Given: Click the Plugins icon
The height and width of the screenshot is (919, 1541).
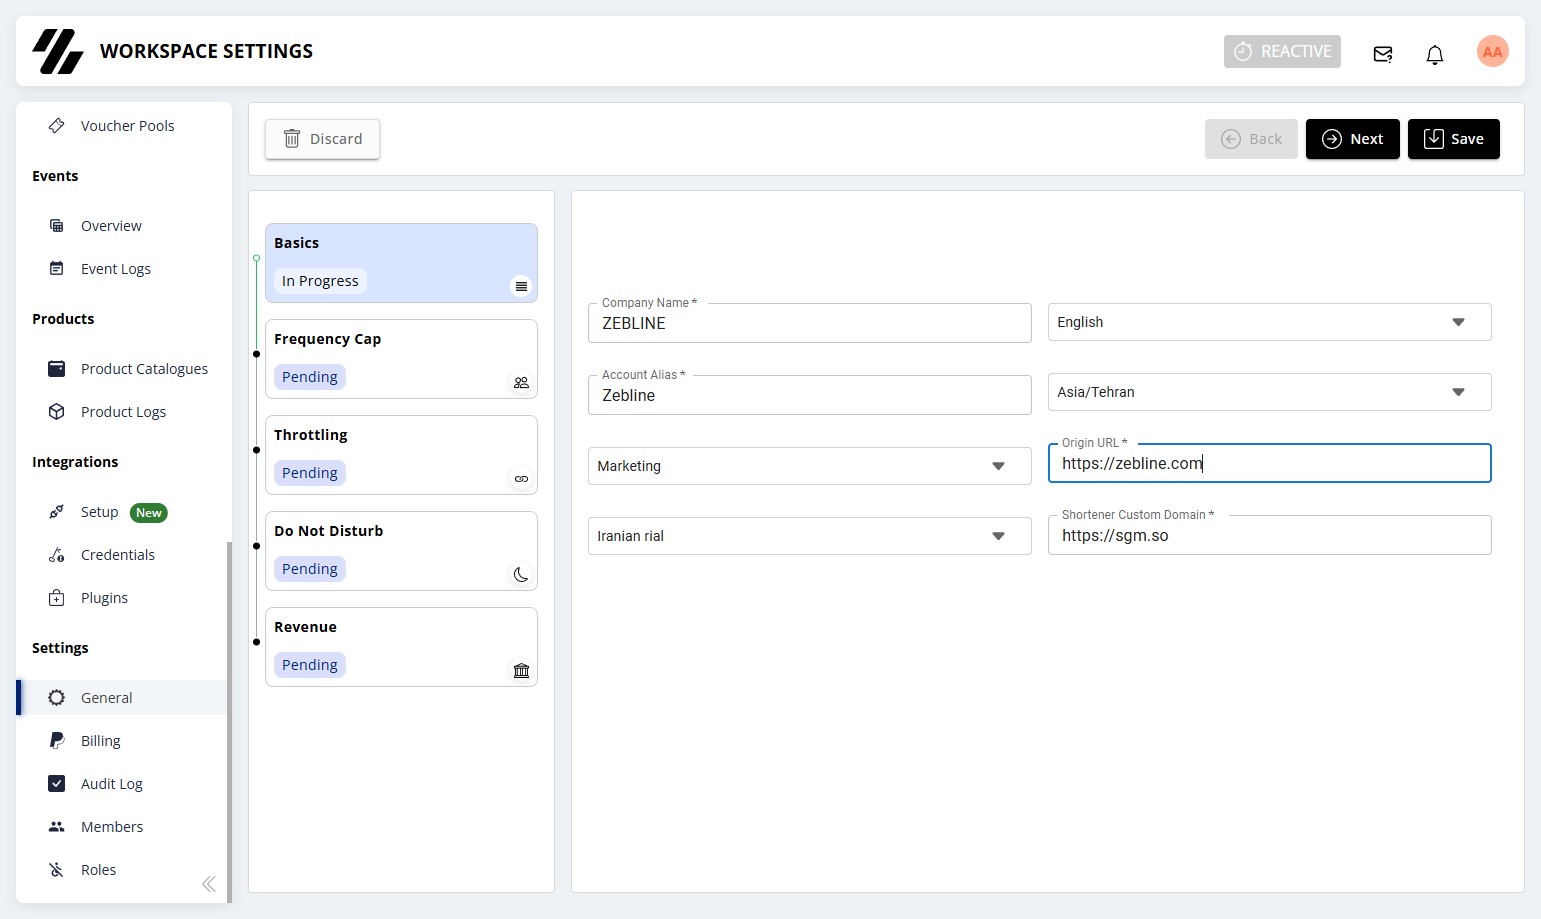Looking at the screenshot, I should (57, 598).
